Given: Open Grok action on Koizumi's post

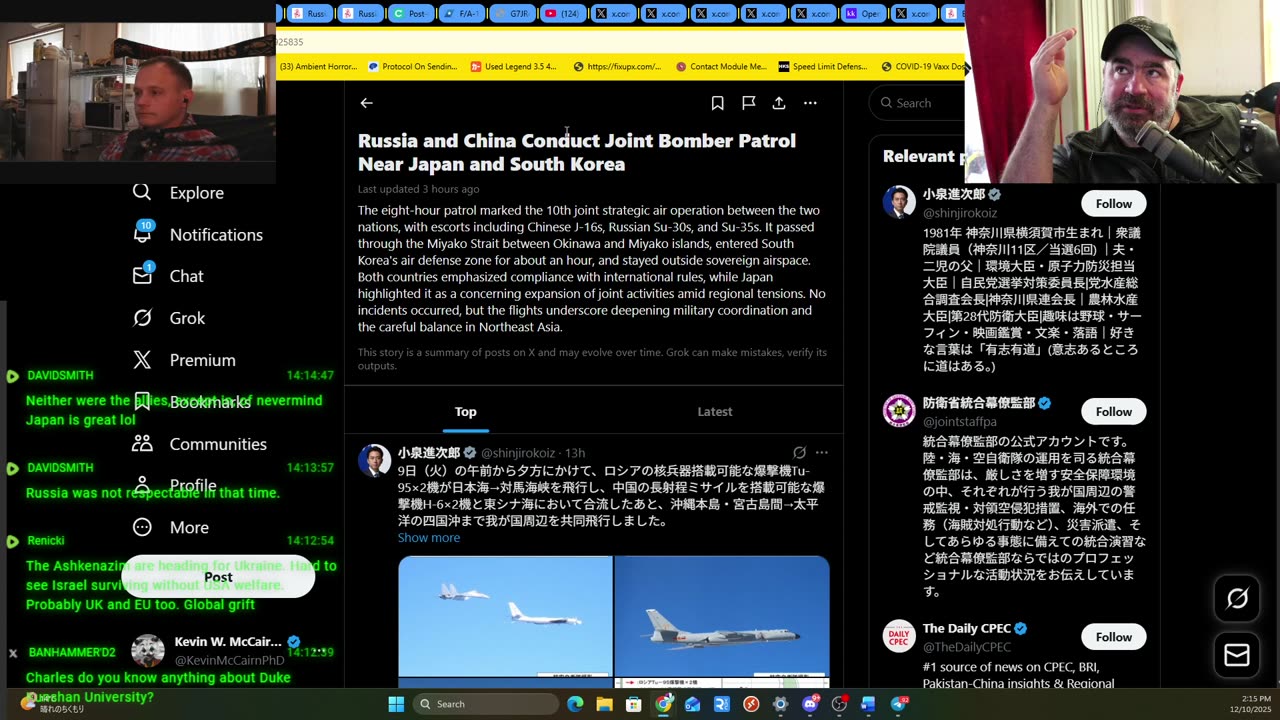Looking at the screenshot, I should point(799,453).
